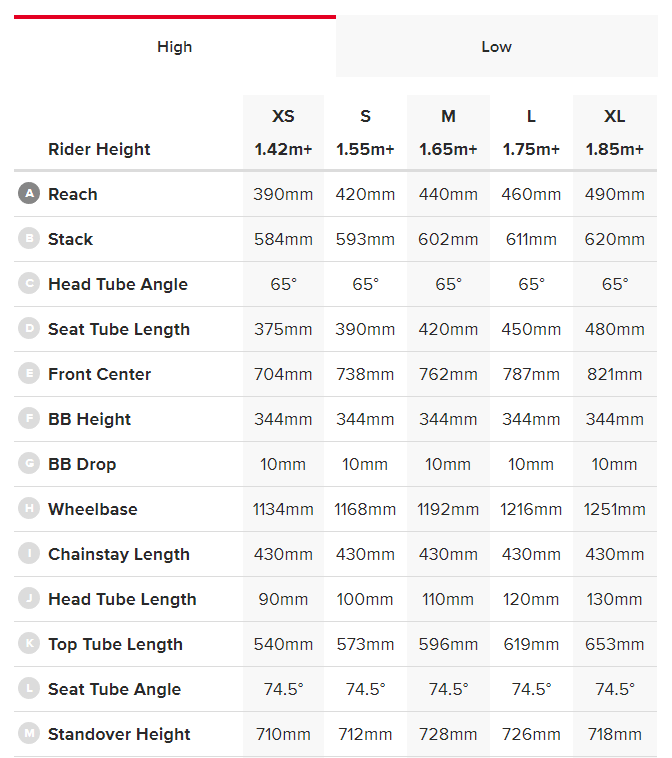Select the High geometry tab
Viewport: 672px width, 758px height.
click(174, 47)
